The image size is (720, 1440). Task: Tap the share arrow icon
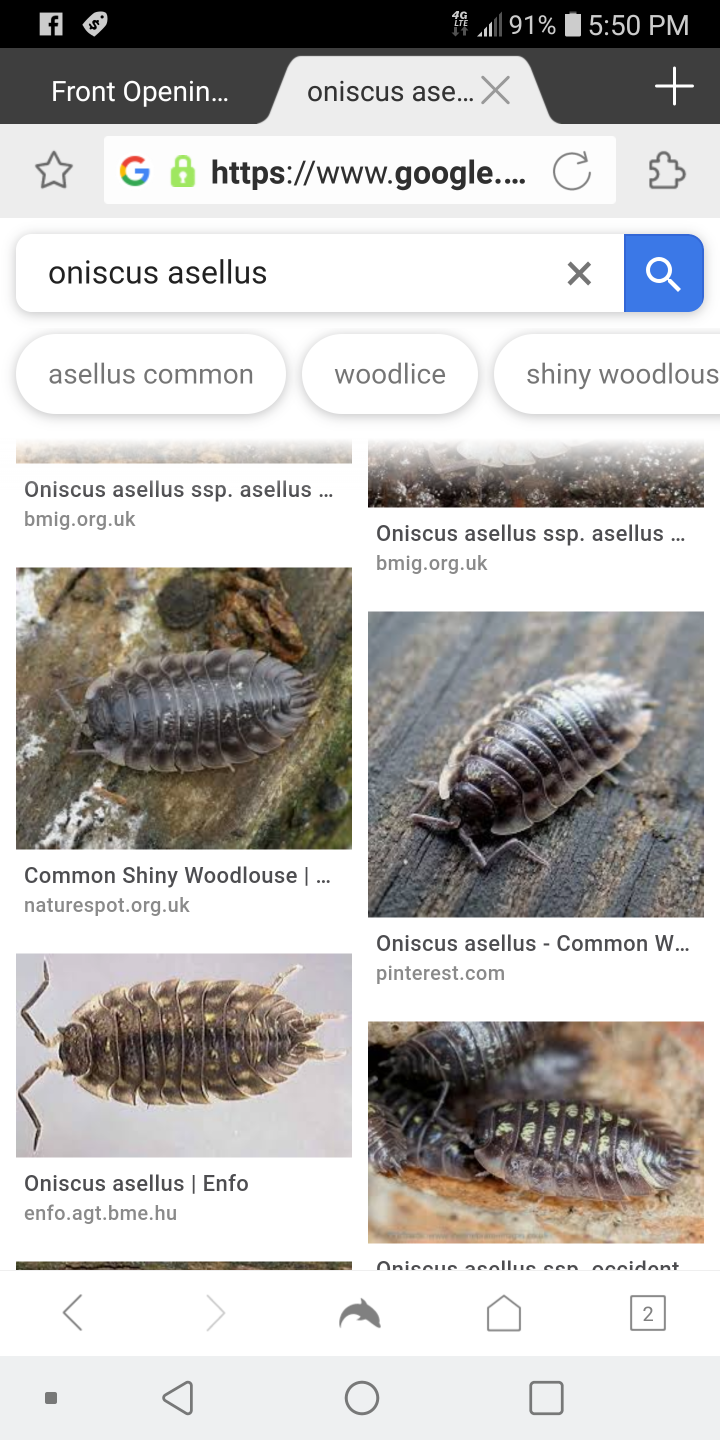coord(360,1312)
